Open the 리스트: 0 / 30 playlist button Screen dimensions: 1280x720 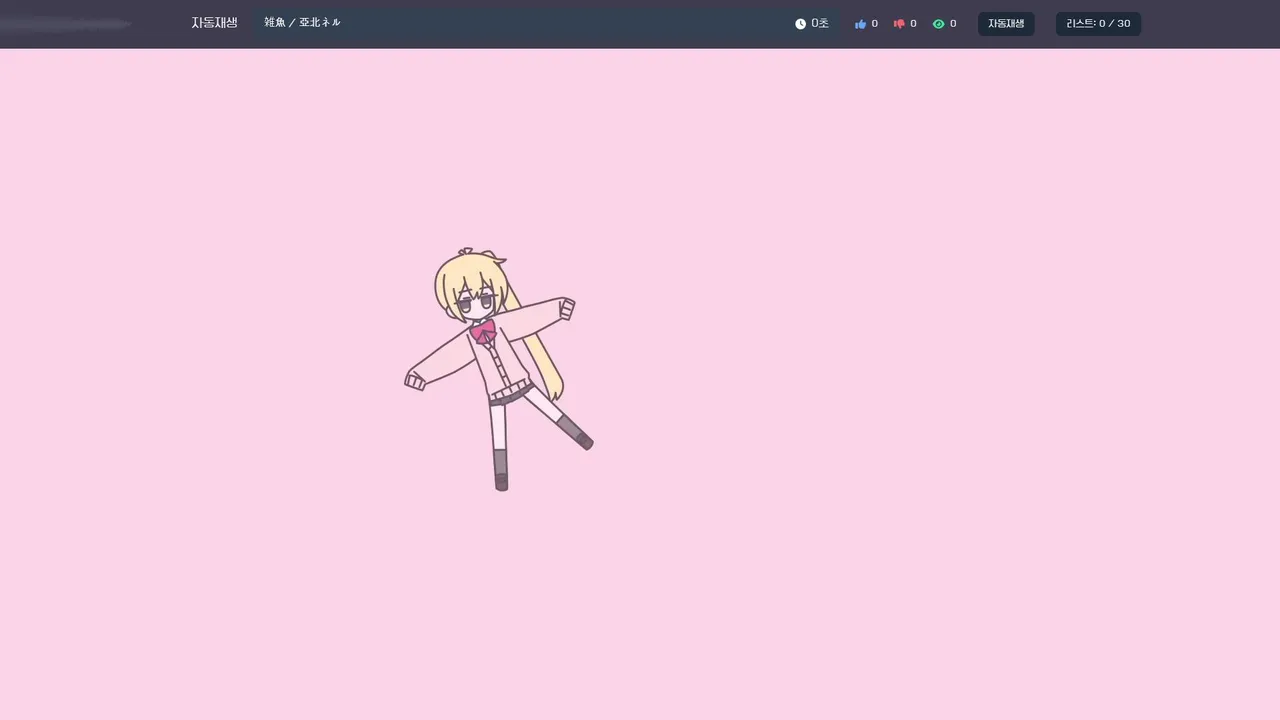click(x=1098, y=24)
